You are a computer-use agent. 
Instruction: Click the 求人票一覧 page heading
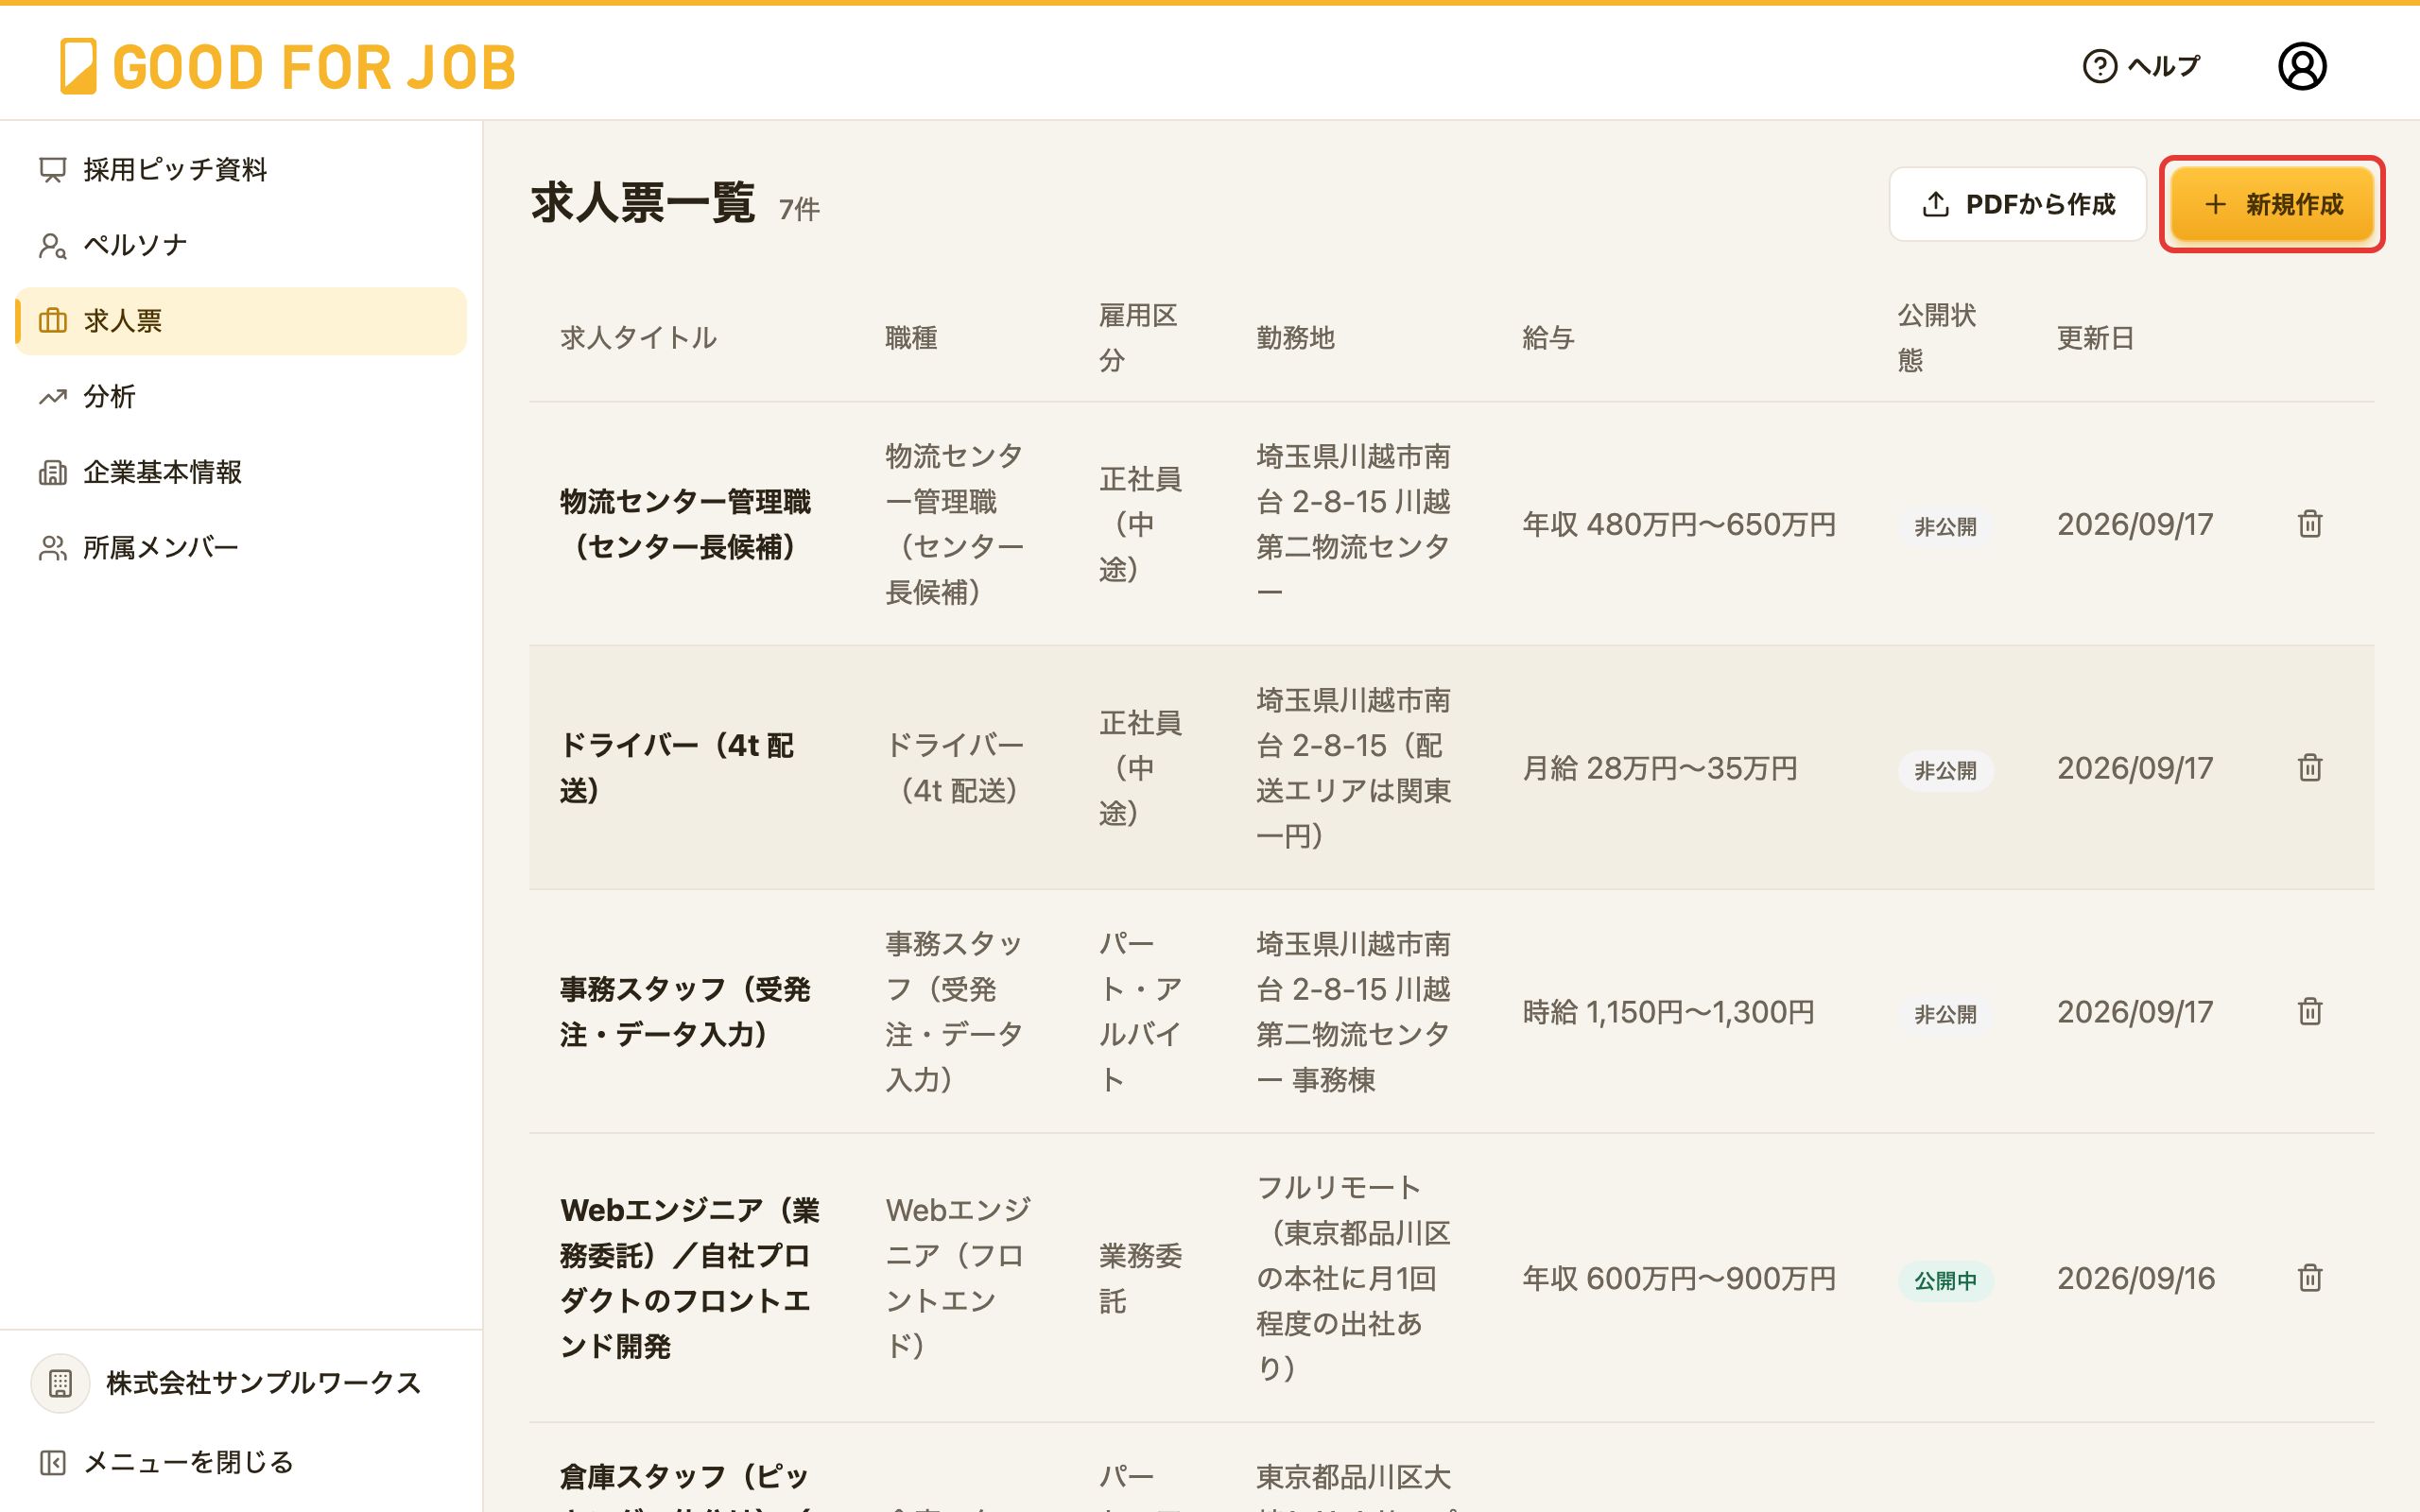(643, 203)
